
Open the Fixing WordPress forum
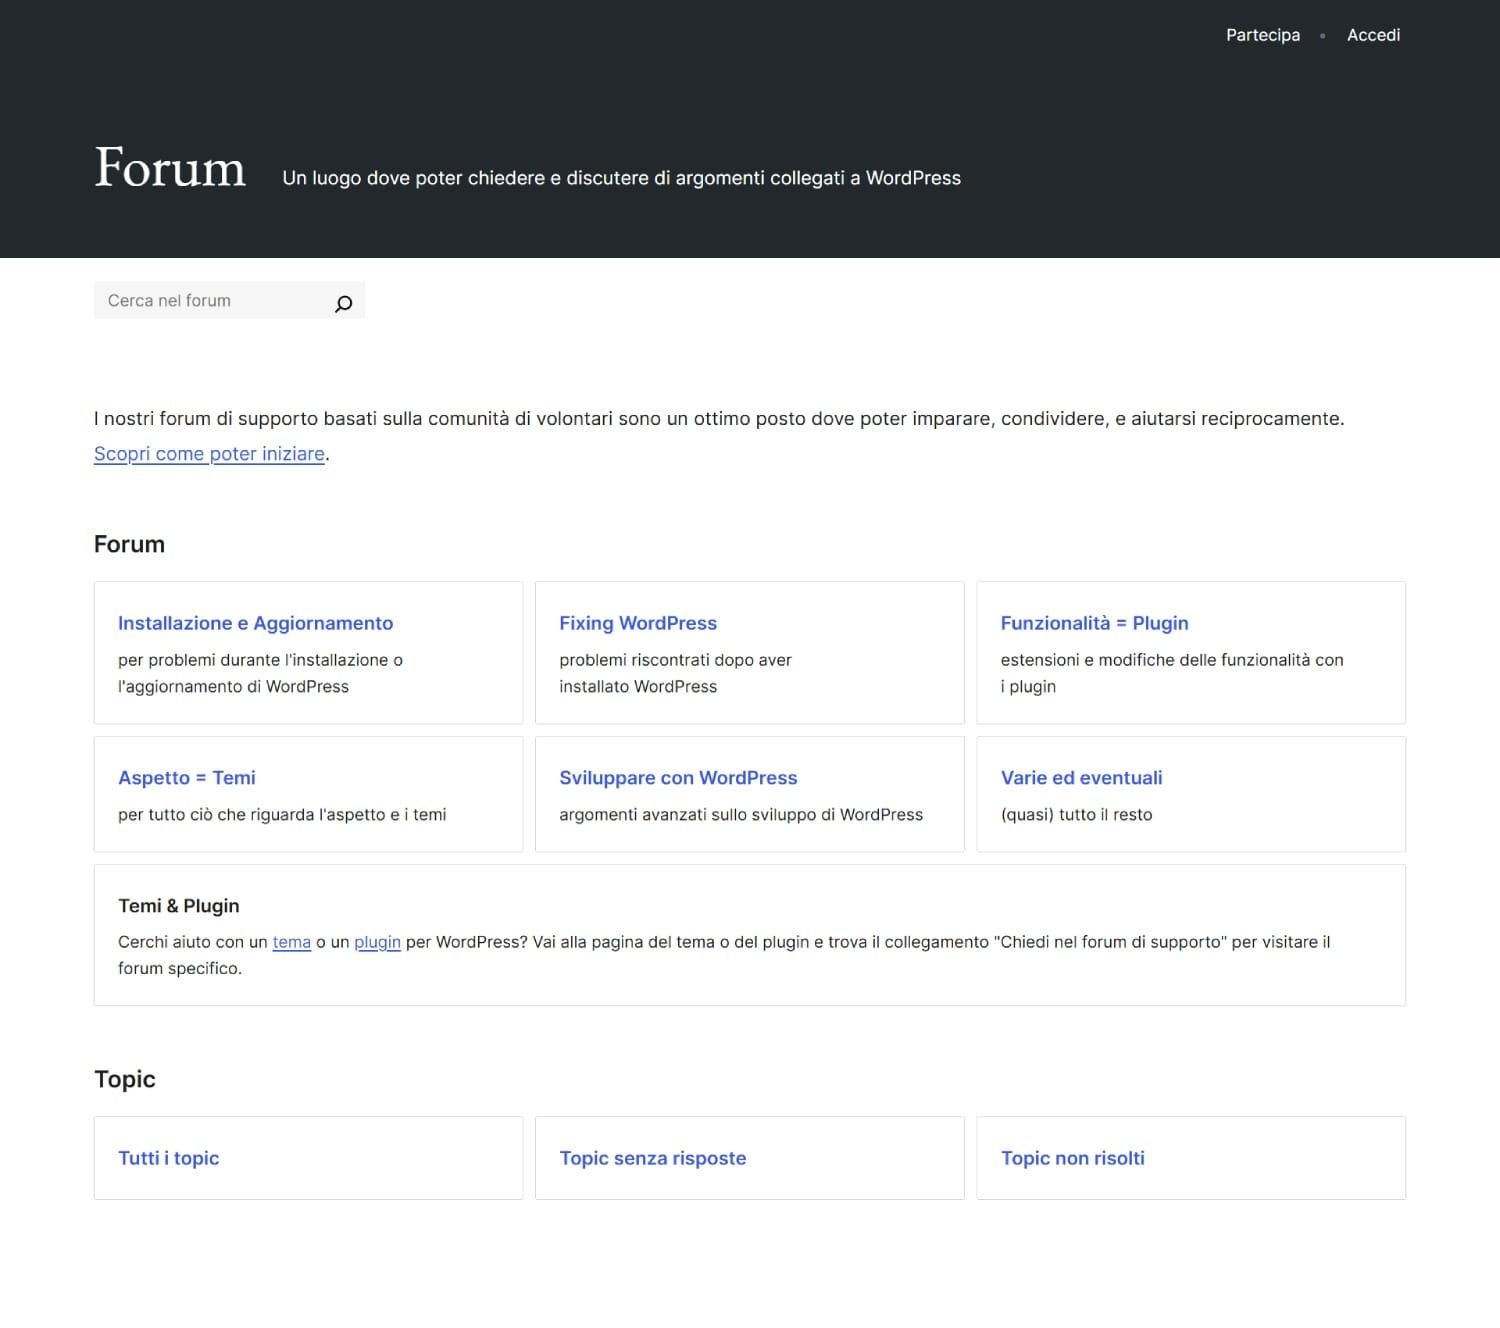click(x=637, y=623)
